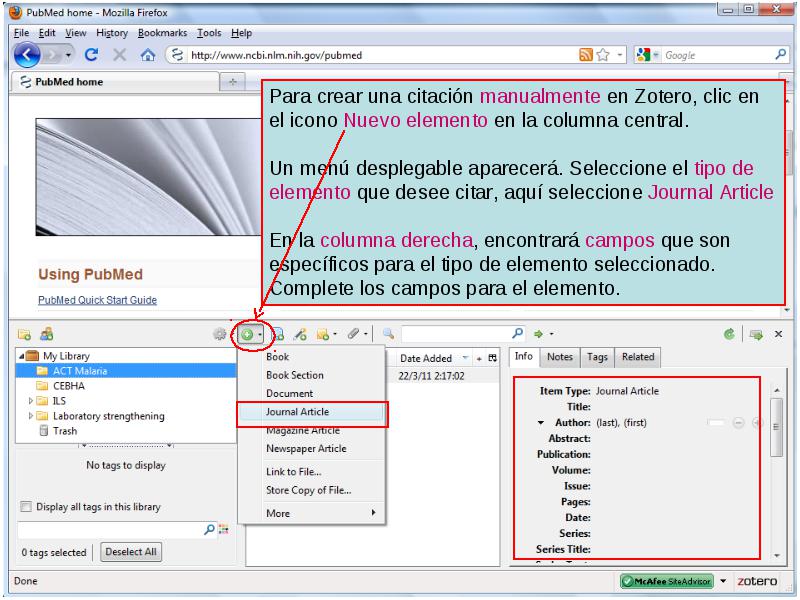Screen dimensions: 800x600
Task: Open the address bar URL history dropdown
Action: [620, 55]
